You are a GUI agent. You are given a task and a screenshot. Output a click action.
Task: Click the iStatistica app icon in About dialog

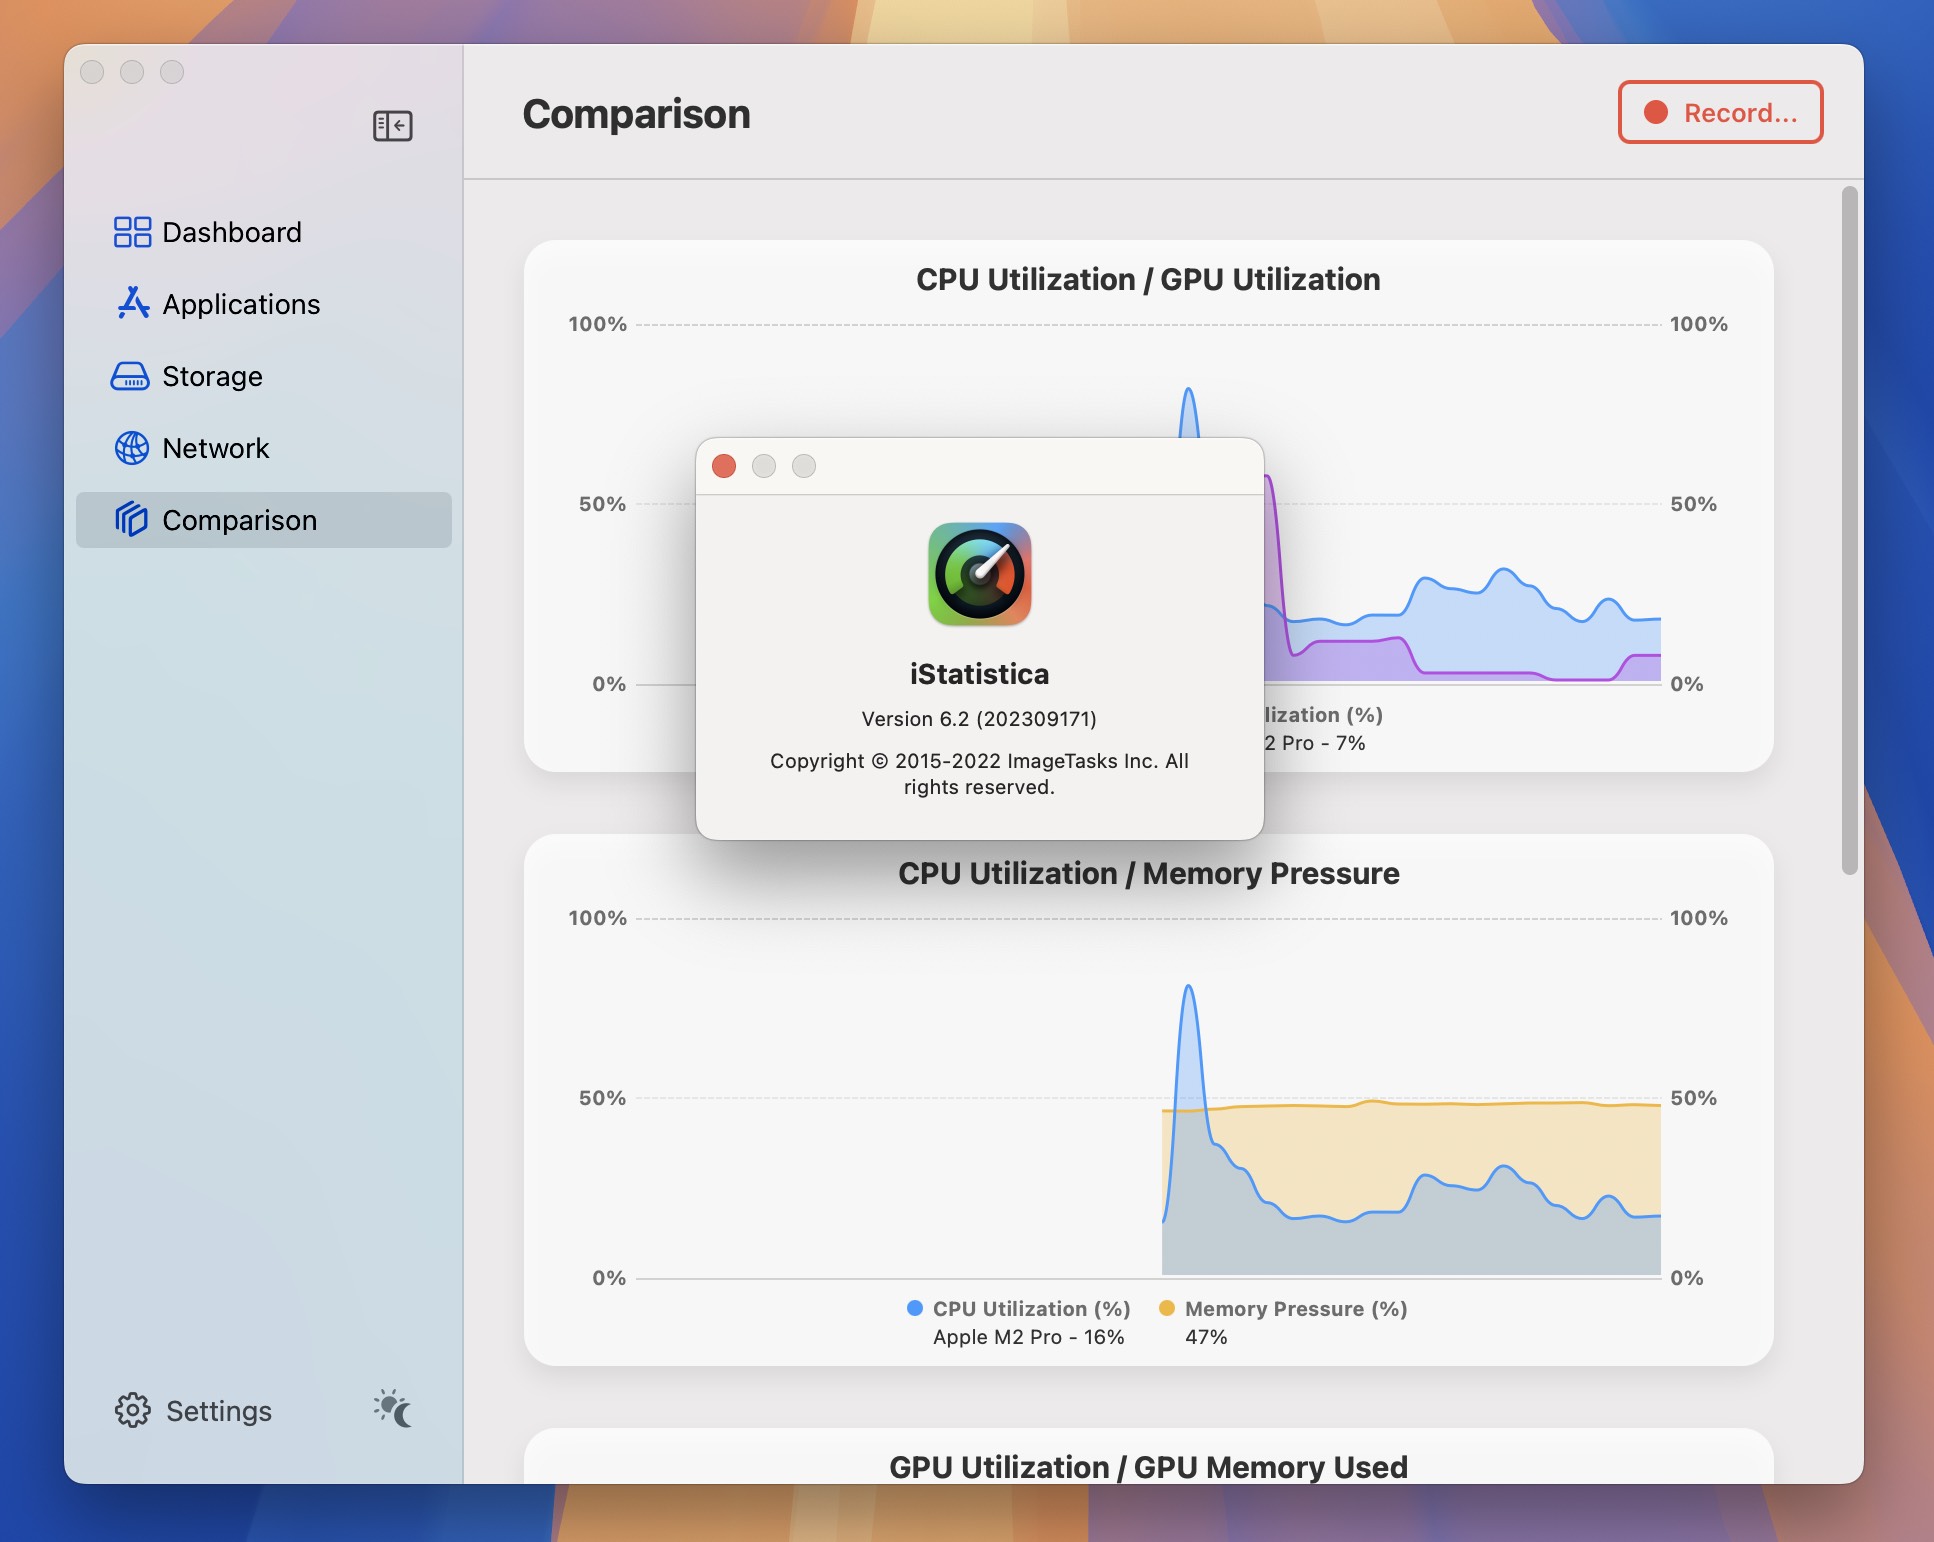(x=980, y=574)
